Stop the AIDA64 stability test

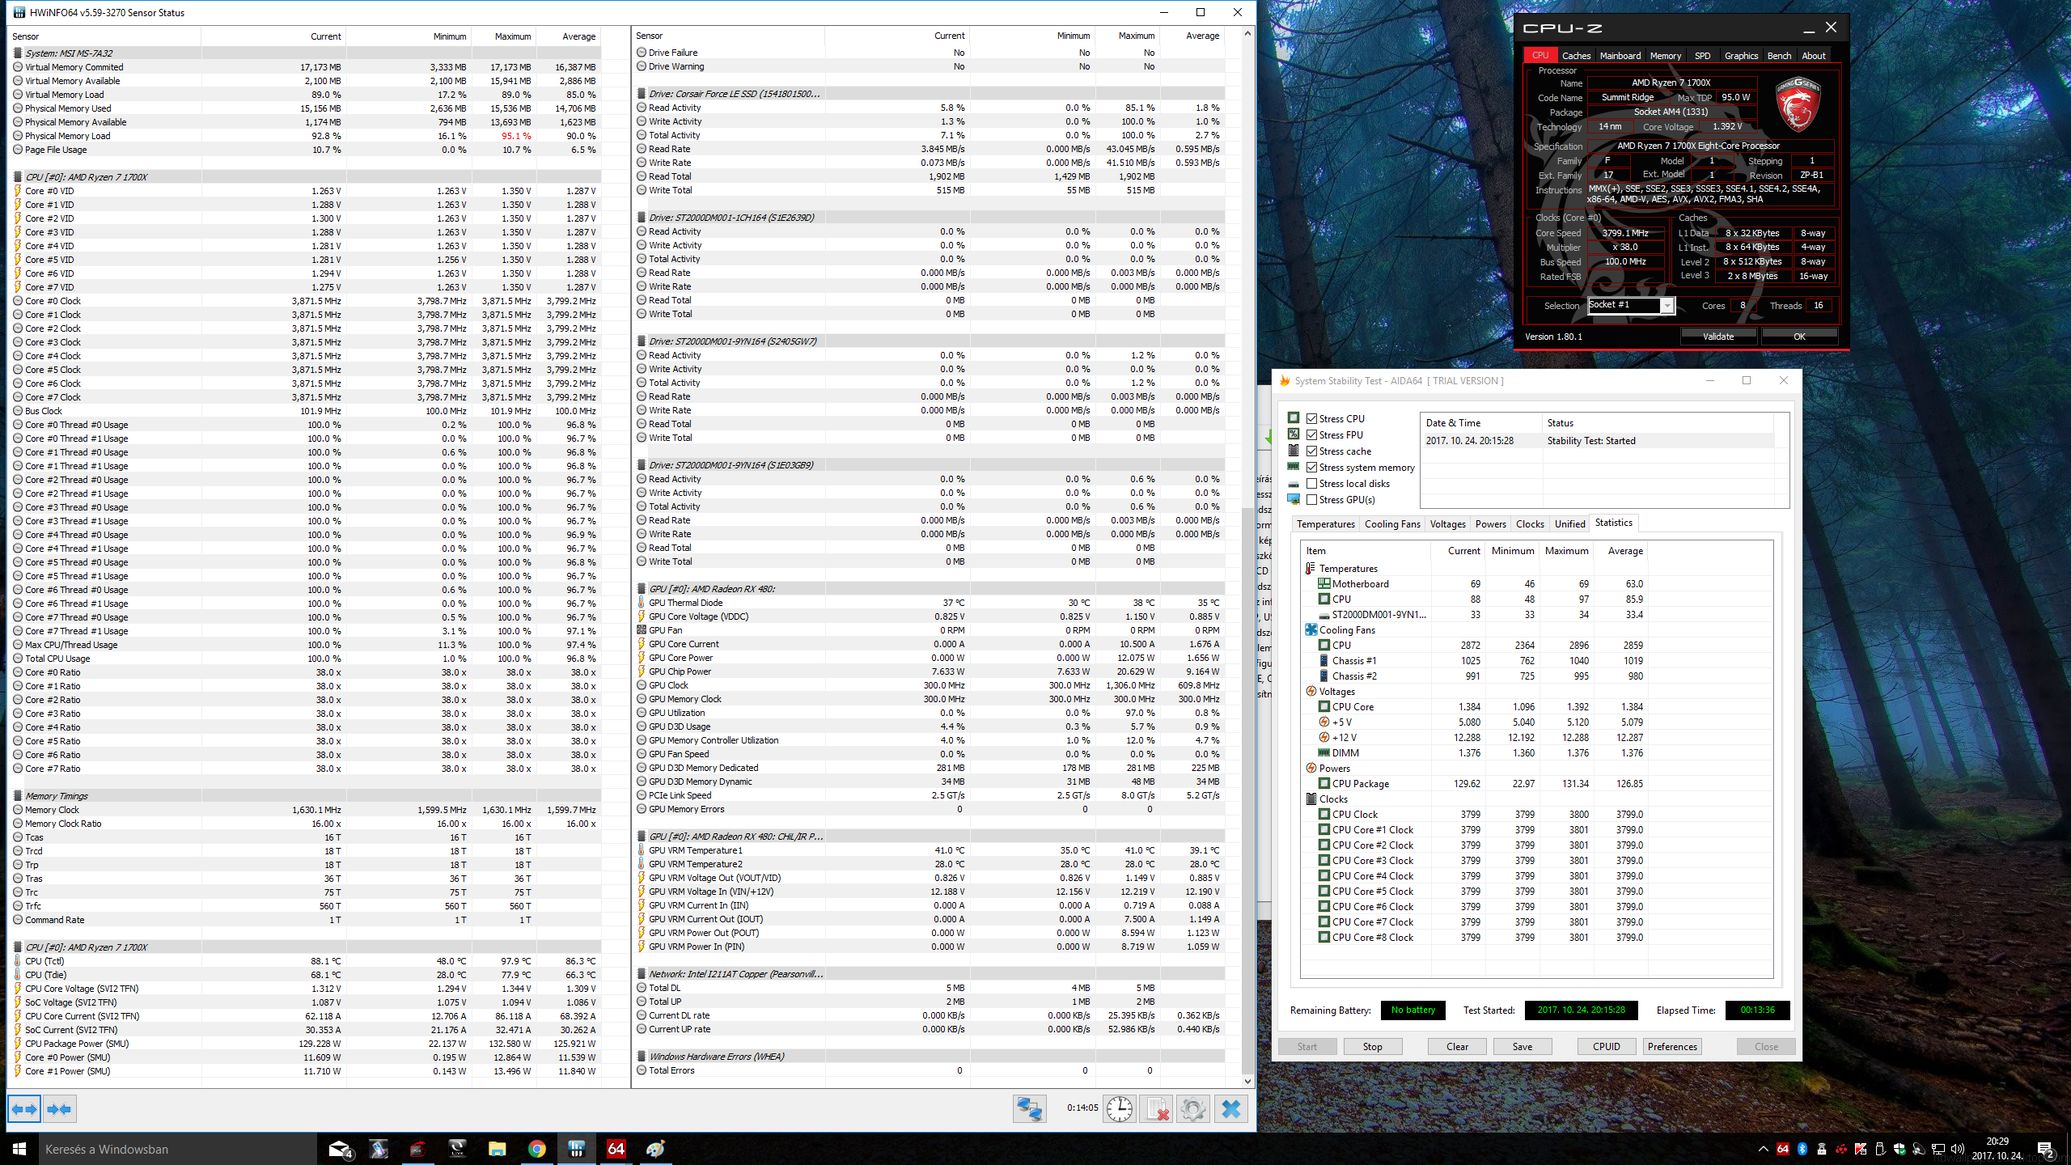pos(1372,1047)
